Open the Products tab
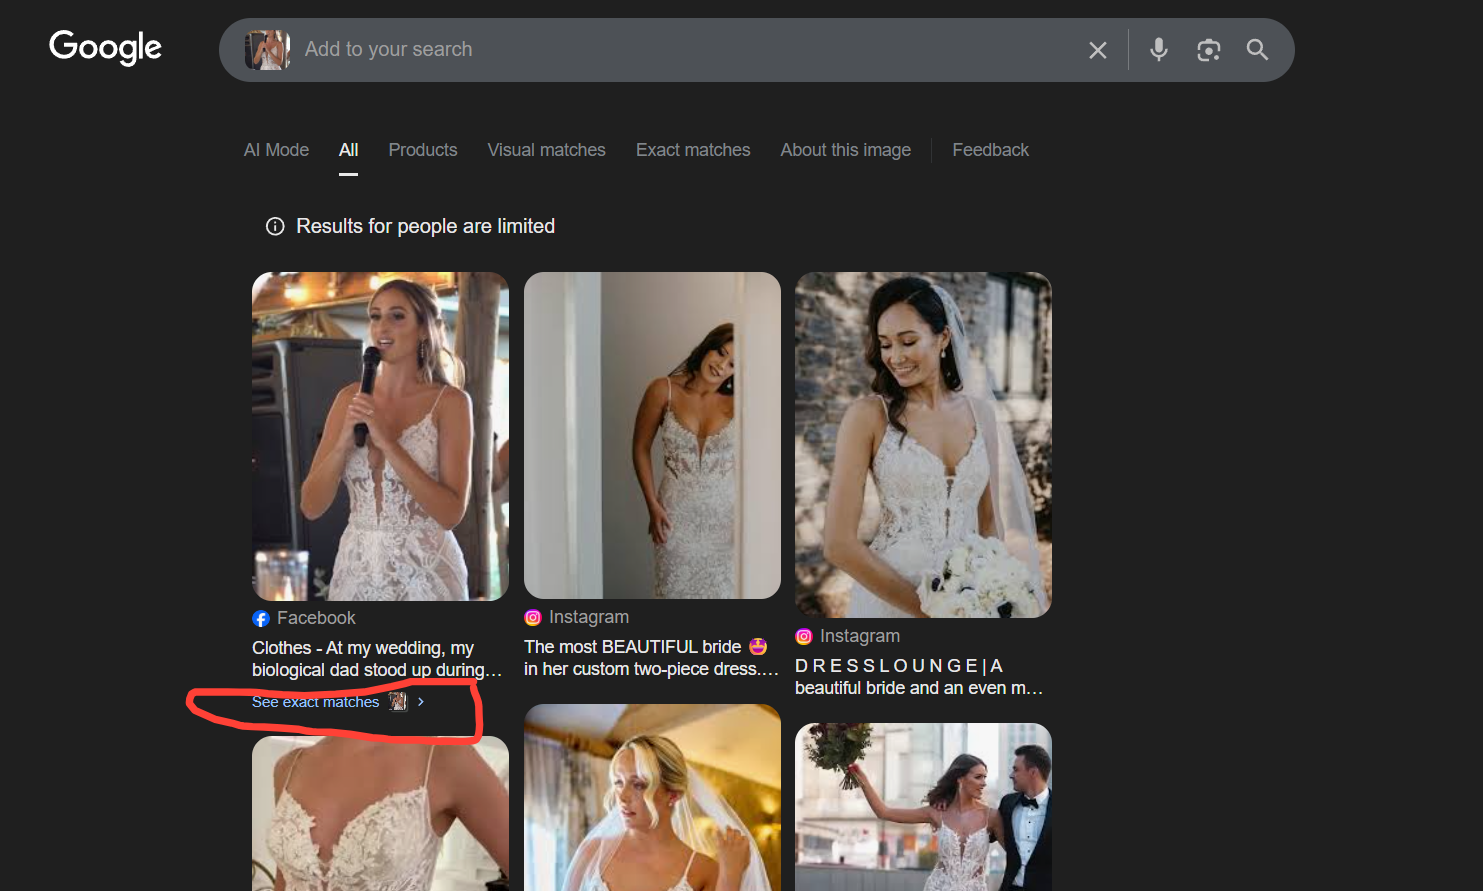Screen dimensions: 1483x891 click(x=422, y=150)
